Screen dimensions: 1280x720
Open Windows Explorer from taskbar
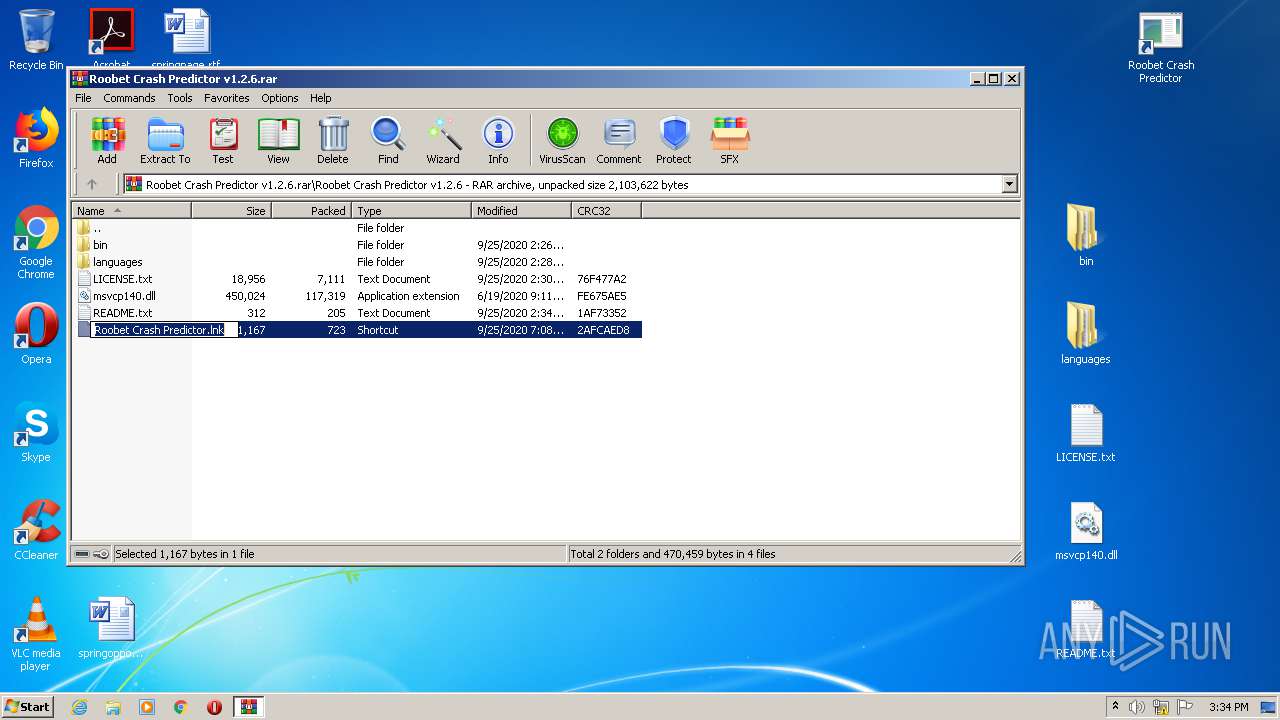pyautogui.click(x=113, y=707)
